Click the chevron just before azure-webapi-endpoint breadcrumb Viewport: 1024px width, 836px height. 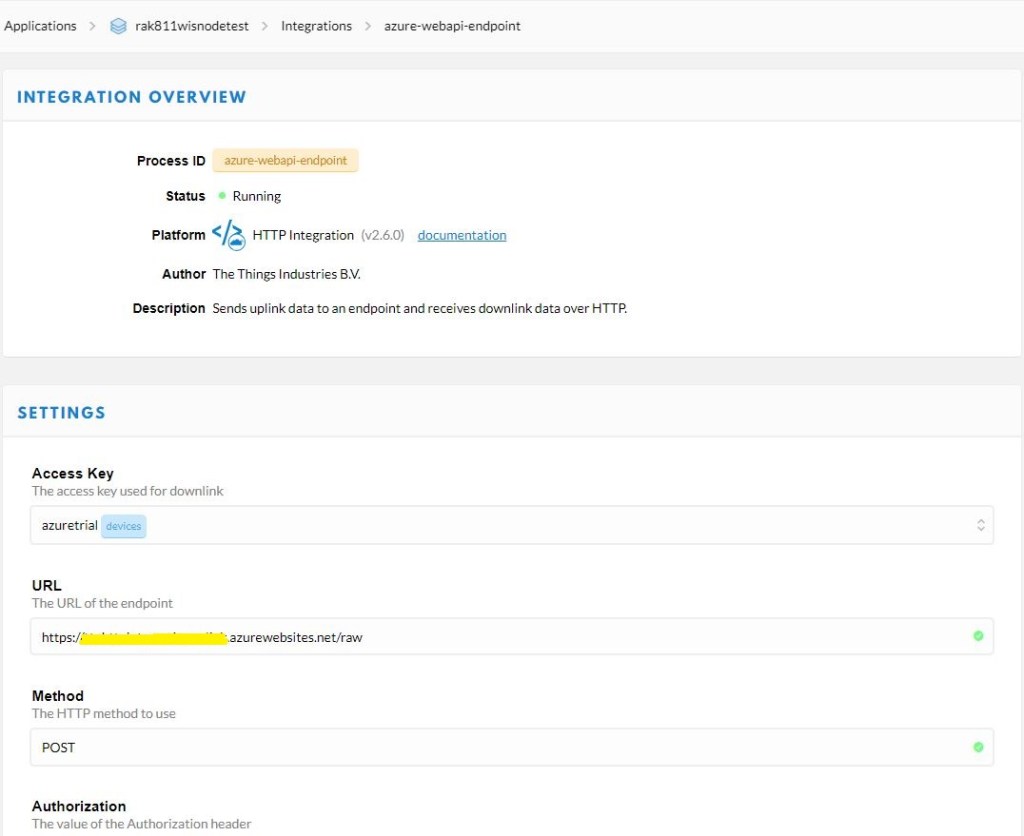(x=368, y=26)
